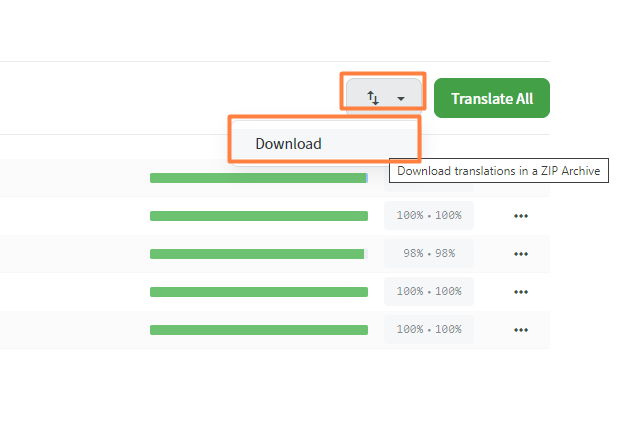The image size is (621, 429).
Task: Click the partially hidden top progress bar
Action: [259, 178]
